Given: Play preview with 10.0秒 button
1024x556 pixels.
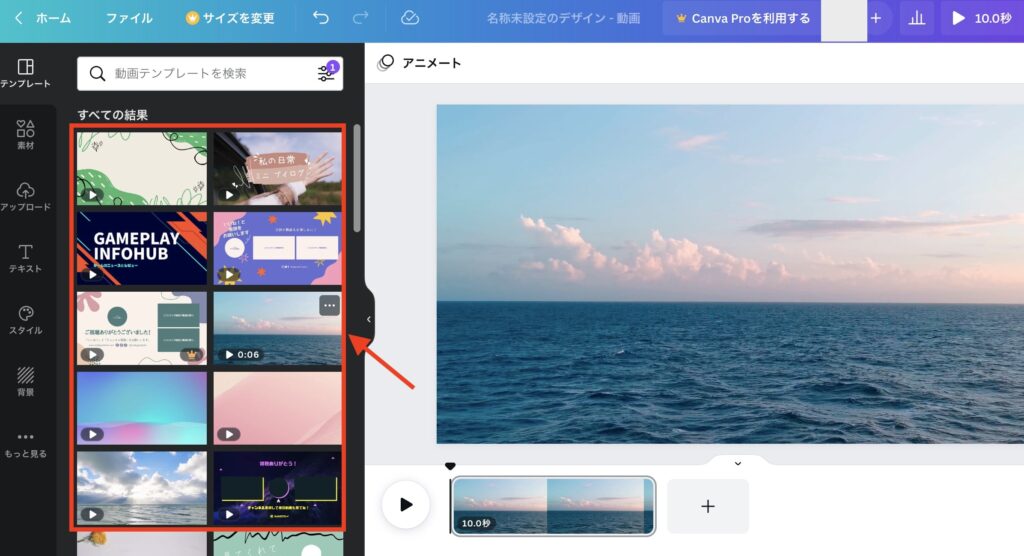Looking at the screenshot, I should pyautogui.click(x=982, y=18).
